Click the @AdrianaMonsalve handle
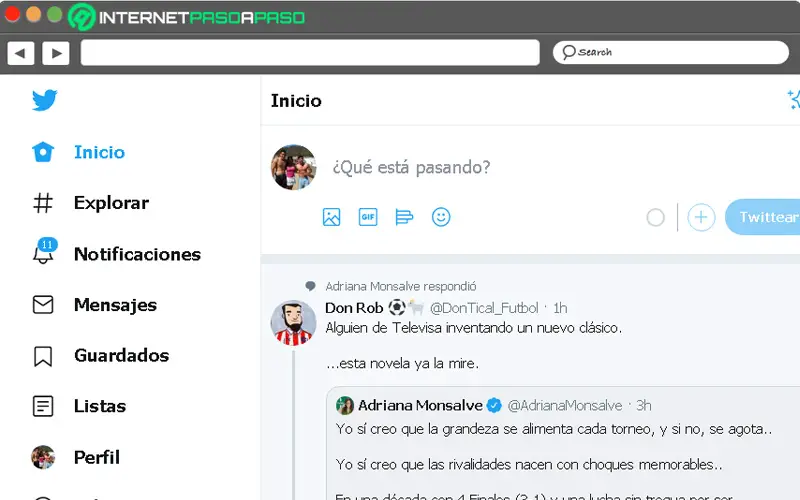 [565, 406]
